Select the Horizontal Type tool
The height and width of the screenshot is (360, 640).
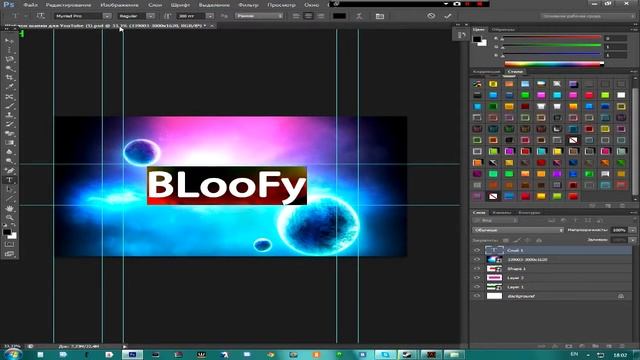point(9,180)
